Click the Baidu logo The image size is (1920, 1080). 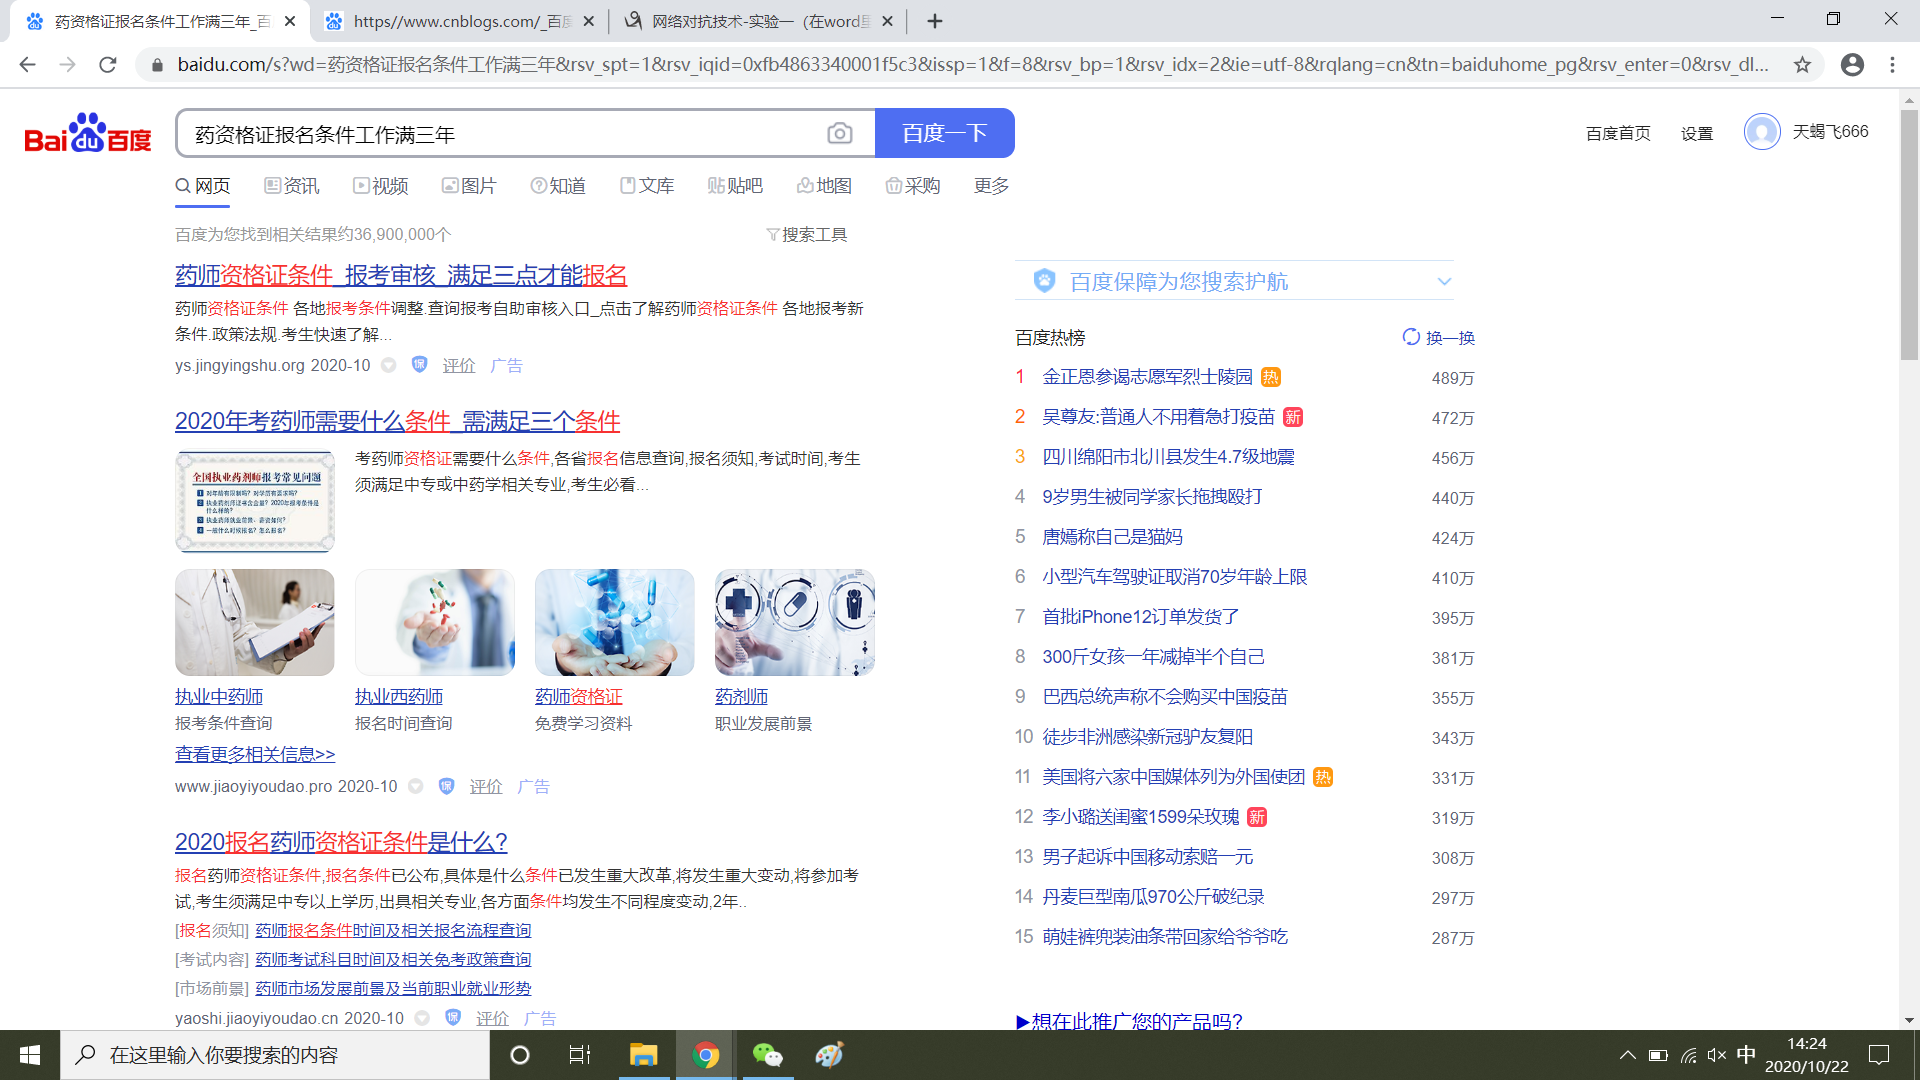(88, 134)
